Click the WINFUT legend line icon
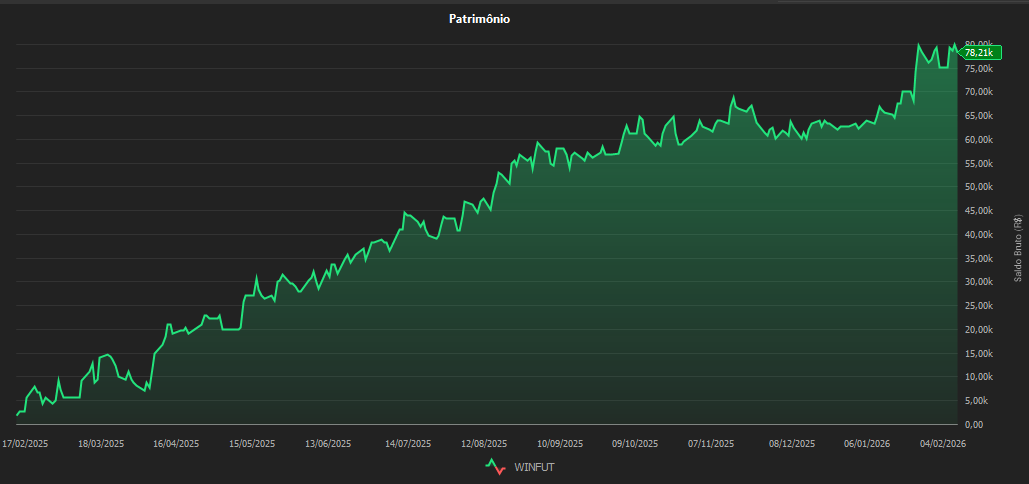The image size is (1029, 484). click(x=495, y=466)
